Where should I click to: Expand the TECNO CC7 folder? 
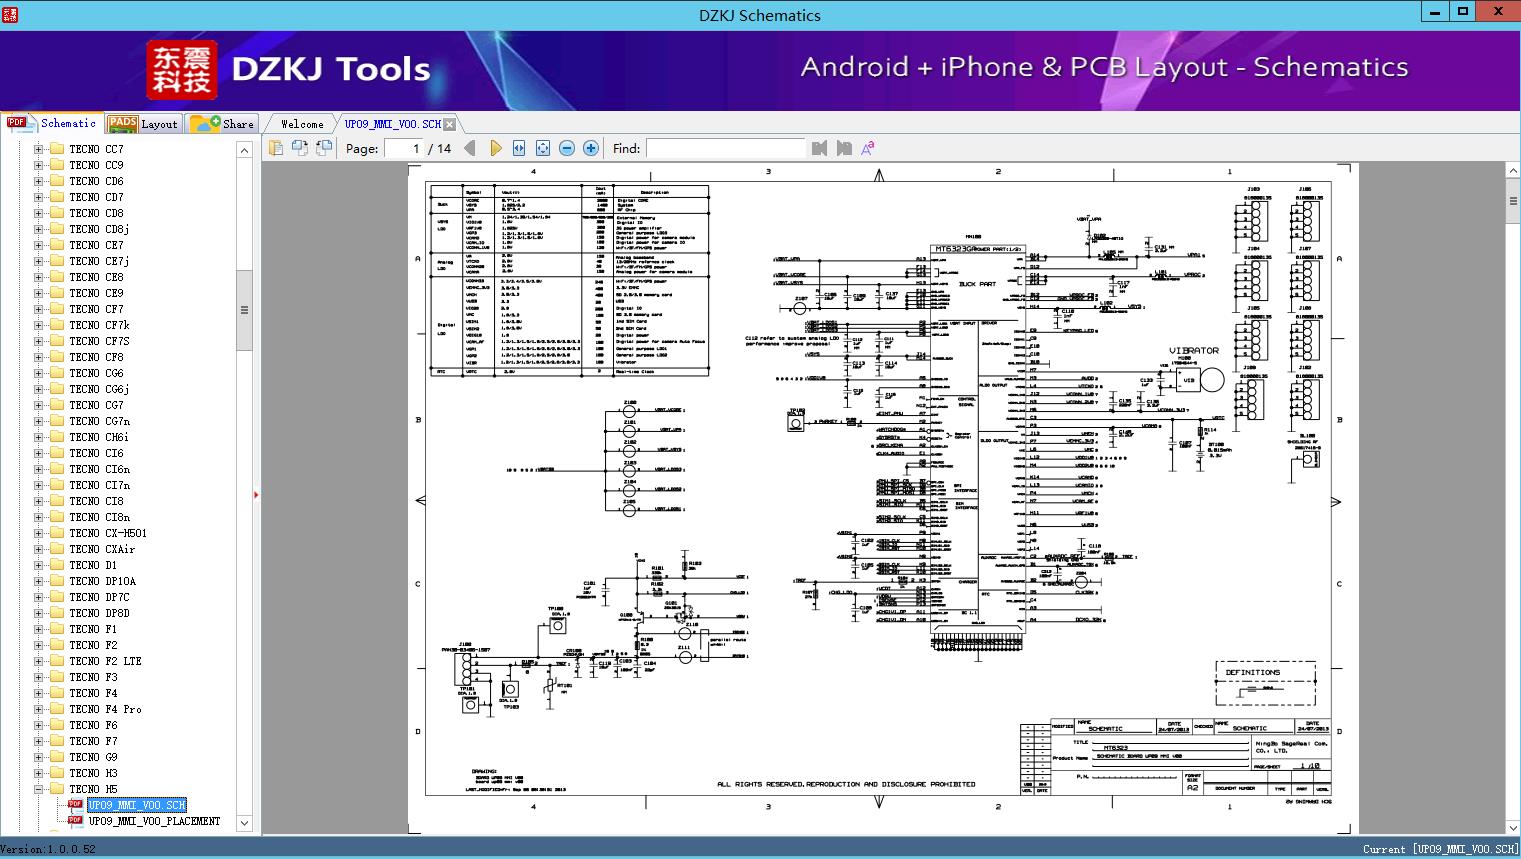point(39,149)
